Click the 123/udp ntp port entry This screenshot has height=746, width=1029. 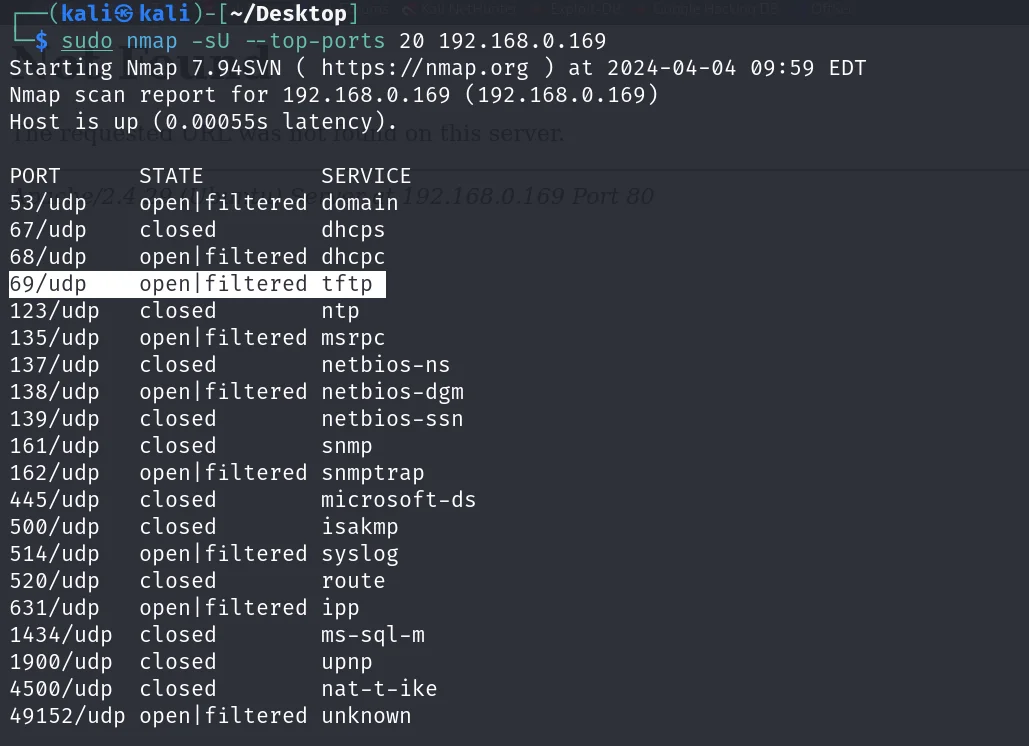(x=55, y=311)
